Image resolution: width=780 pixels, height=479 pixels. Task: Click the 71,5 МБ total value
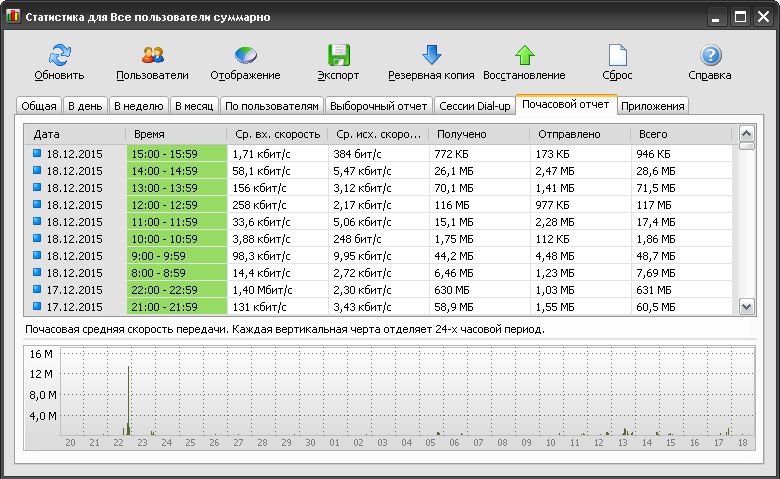click(656, 188)
